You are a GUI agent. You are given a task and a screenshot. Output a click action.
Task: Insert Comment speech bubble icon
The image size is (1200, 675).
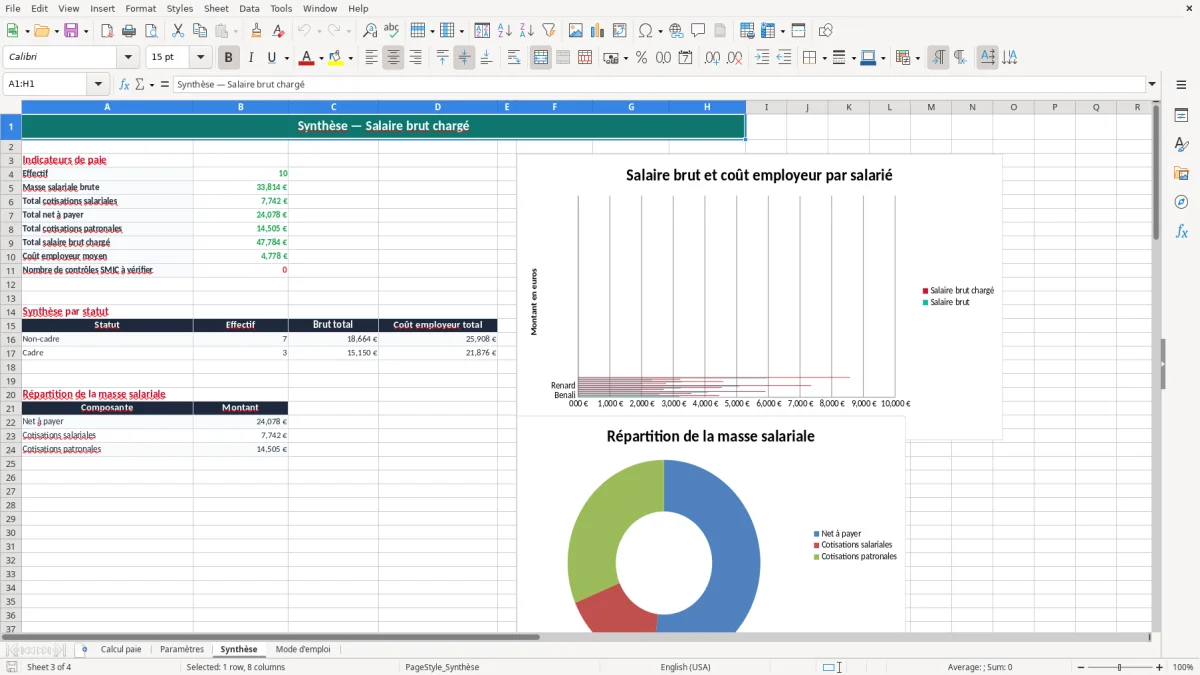[698, 31]
